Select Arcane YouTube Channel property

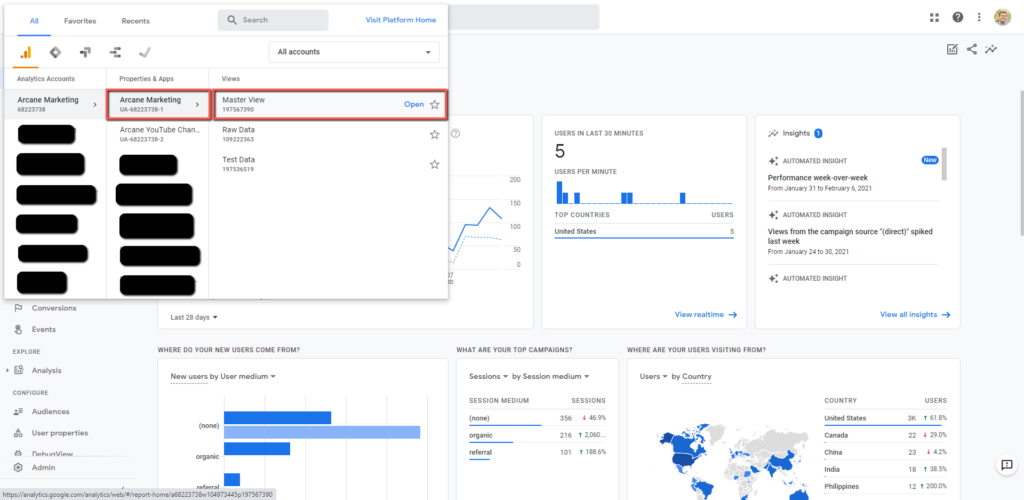point(158,134)
